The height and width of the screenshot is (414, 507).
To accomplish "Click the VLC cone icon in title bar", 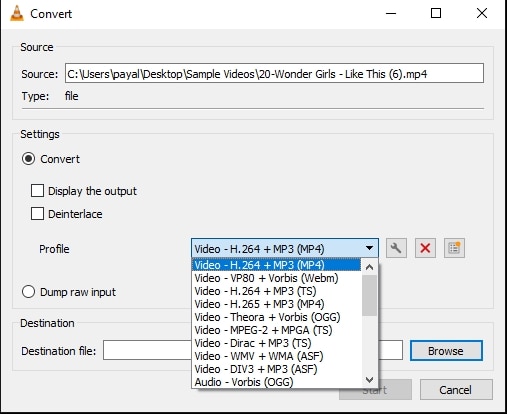I will 17,13.
